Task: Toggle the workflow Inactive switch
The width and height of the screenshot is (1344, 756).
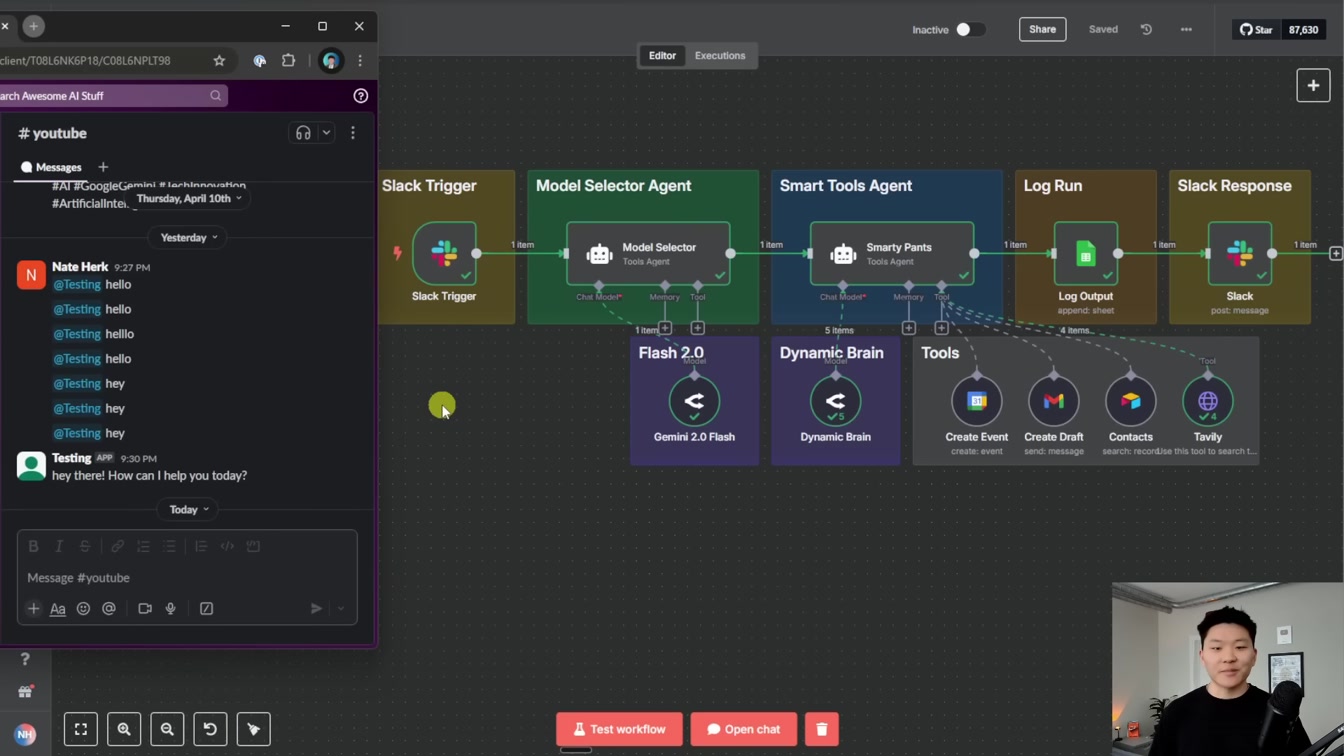Action: coord(970,30)
